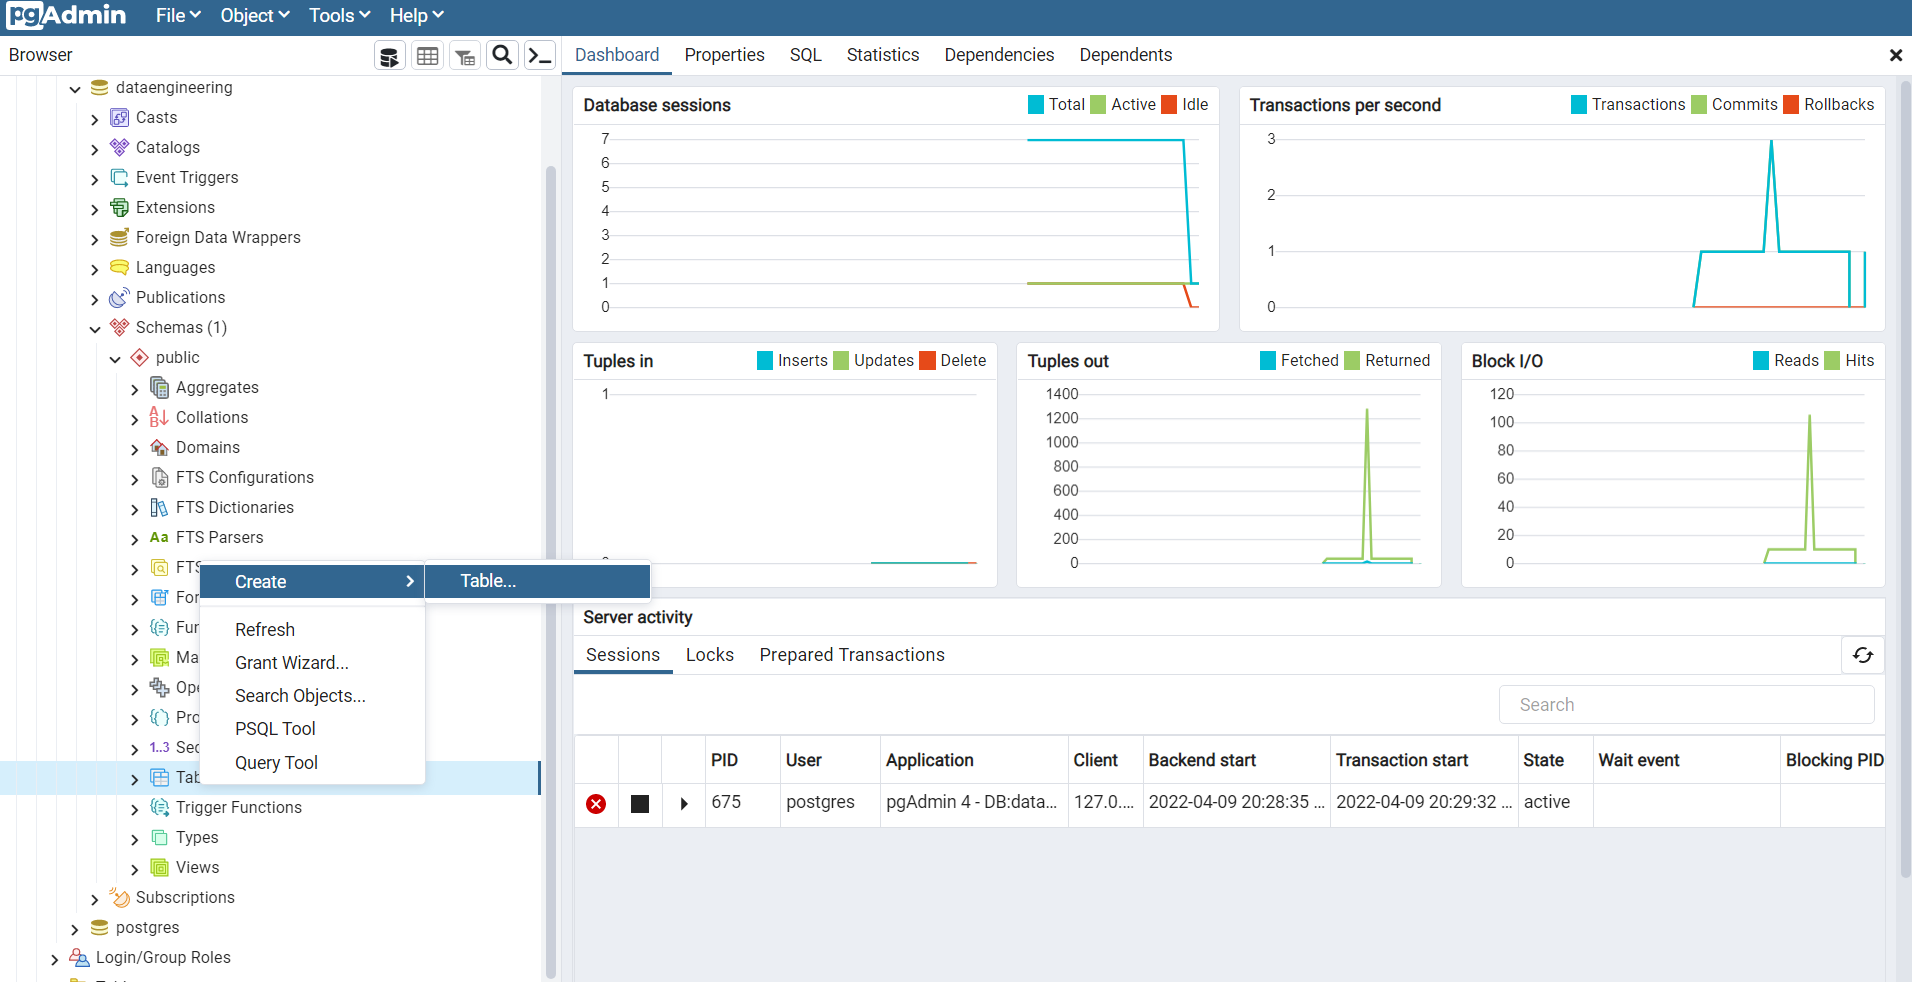Select Query Tool in context menu
Image resolution: width=1912 pixels, height=982 pixels.
(x=312, y=763)
